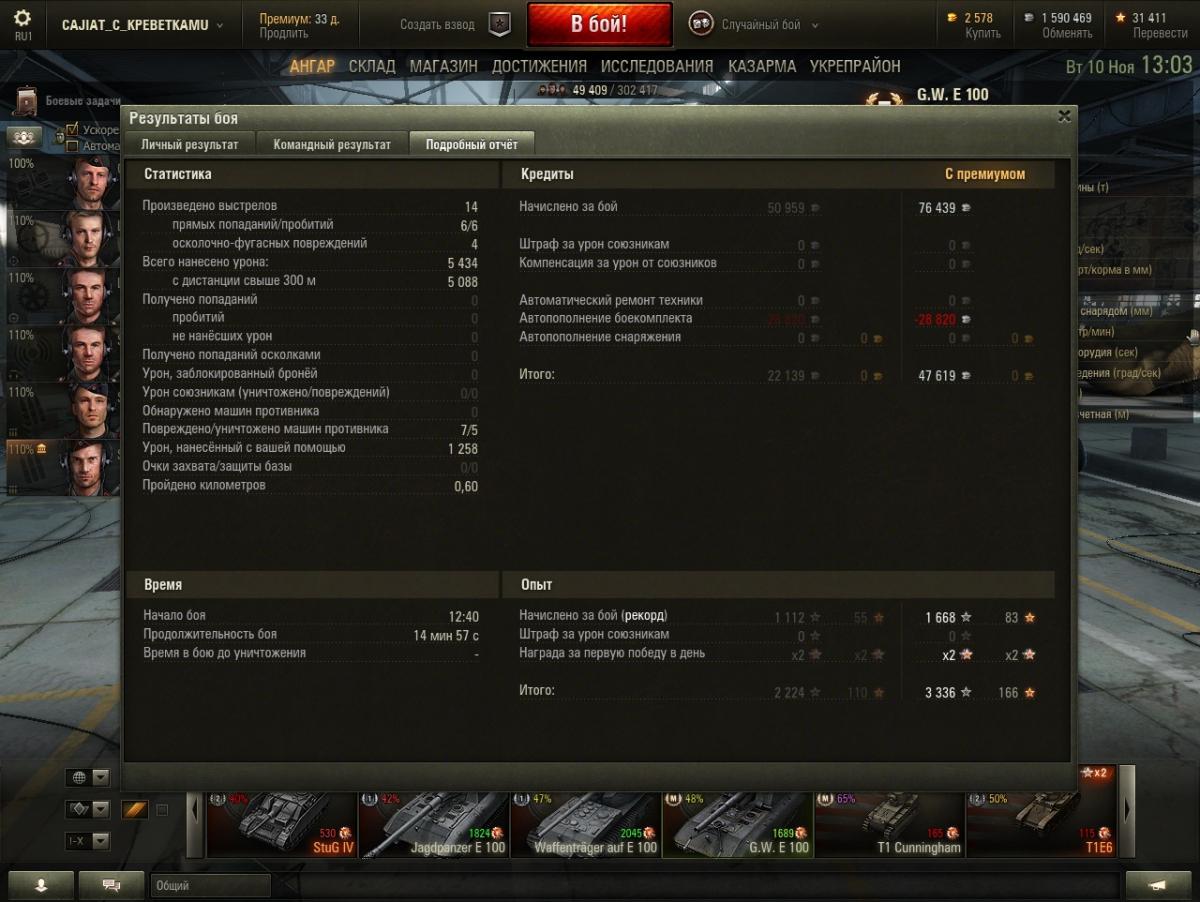Screen dimensions: 1200x902
Task: Click the Итого credits value 47 619
Action: 937,376
